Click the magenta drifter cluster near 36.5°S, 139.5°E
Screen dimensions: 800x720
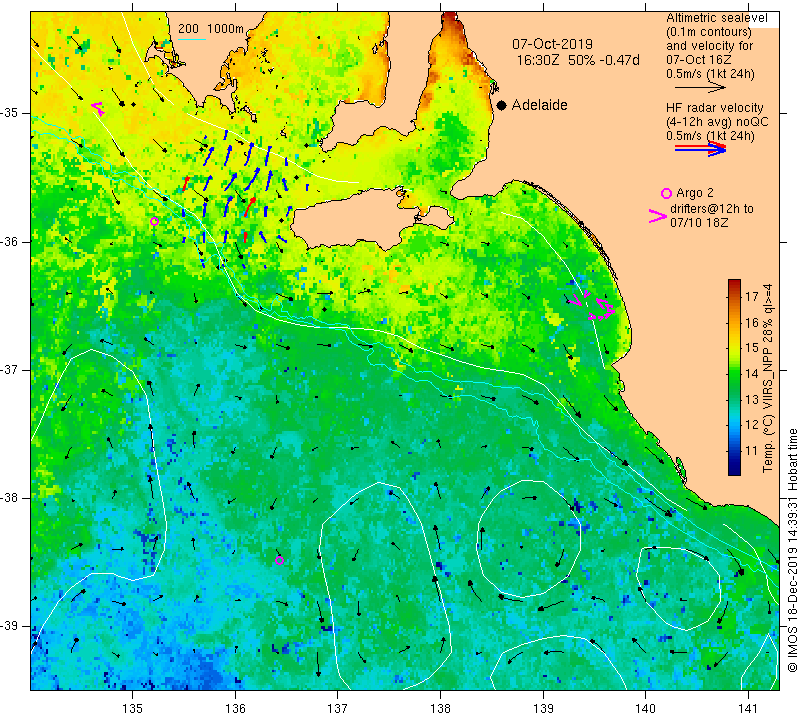point(592,306)
